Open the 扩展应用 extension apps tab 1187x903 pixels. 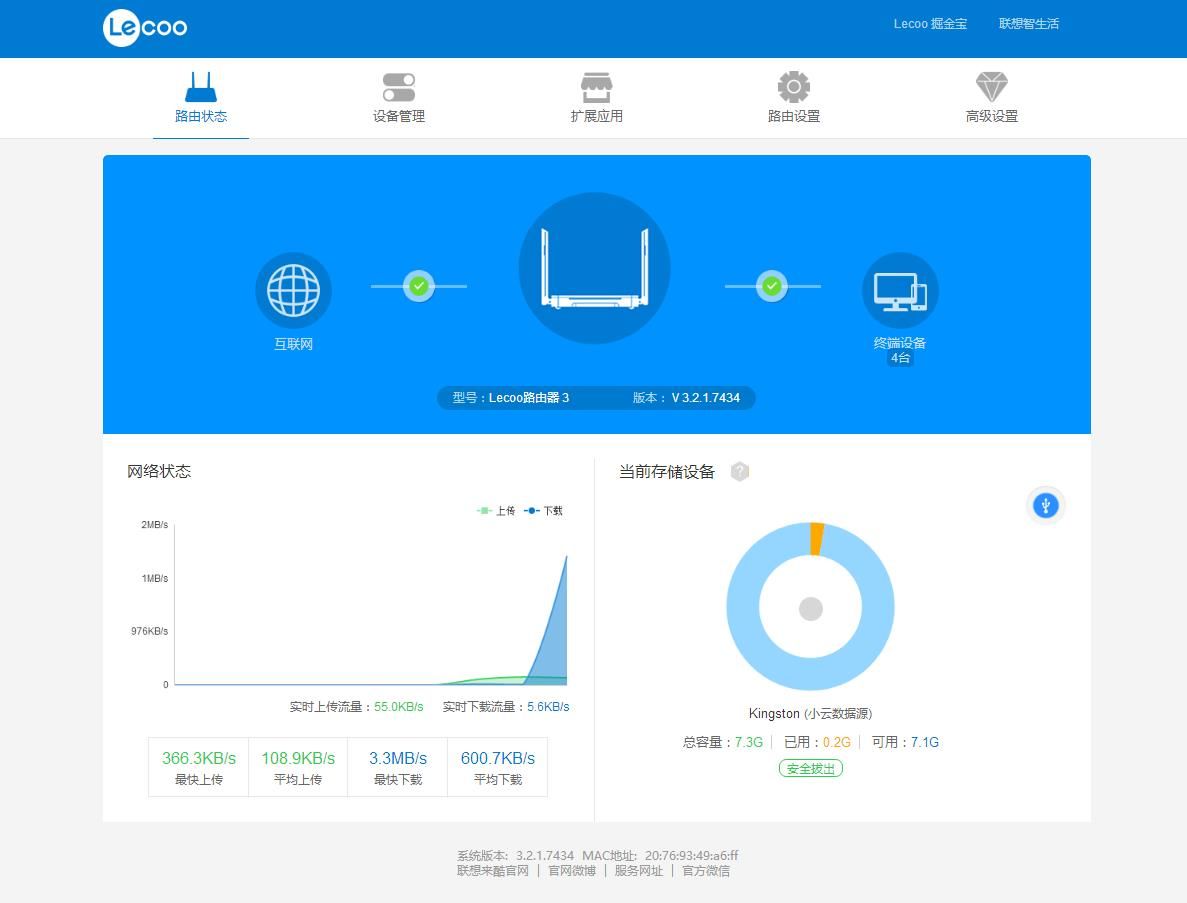pyautogui.click(x=597, y=98)
